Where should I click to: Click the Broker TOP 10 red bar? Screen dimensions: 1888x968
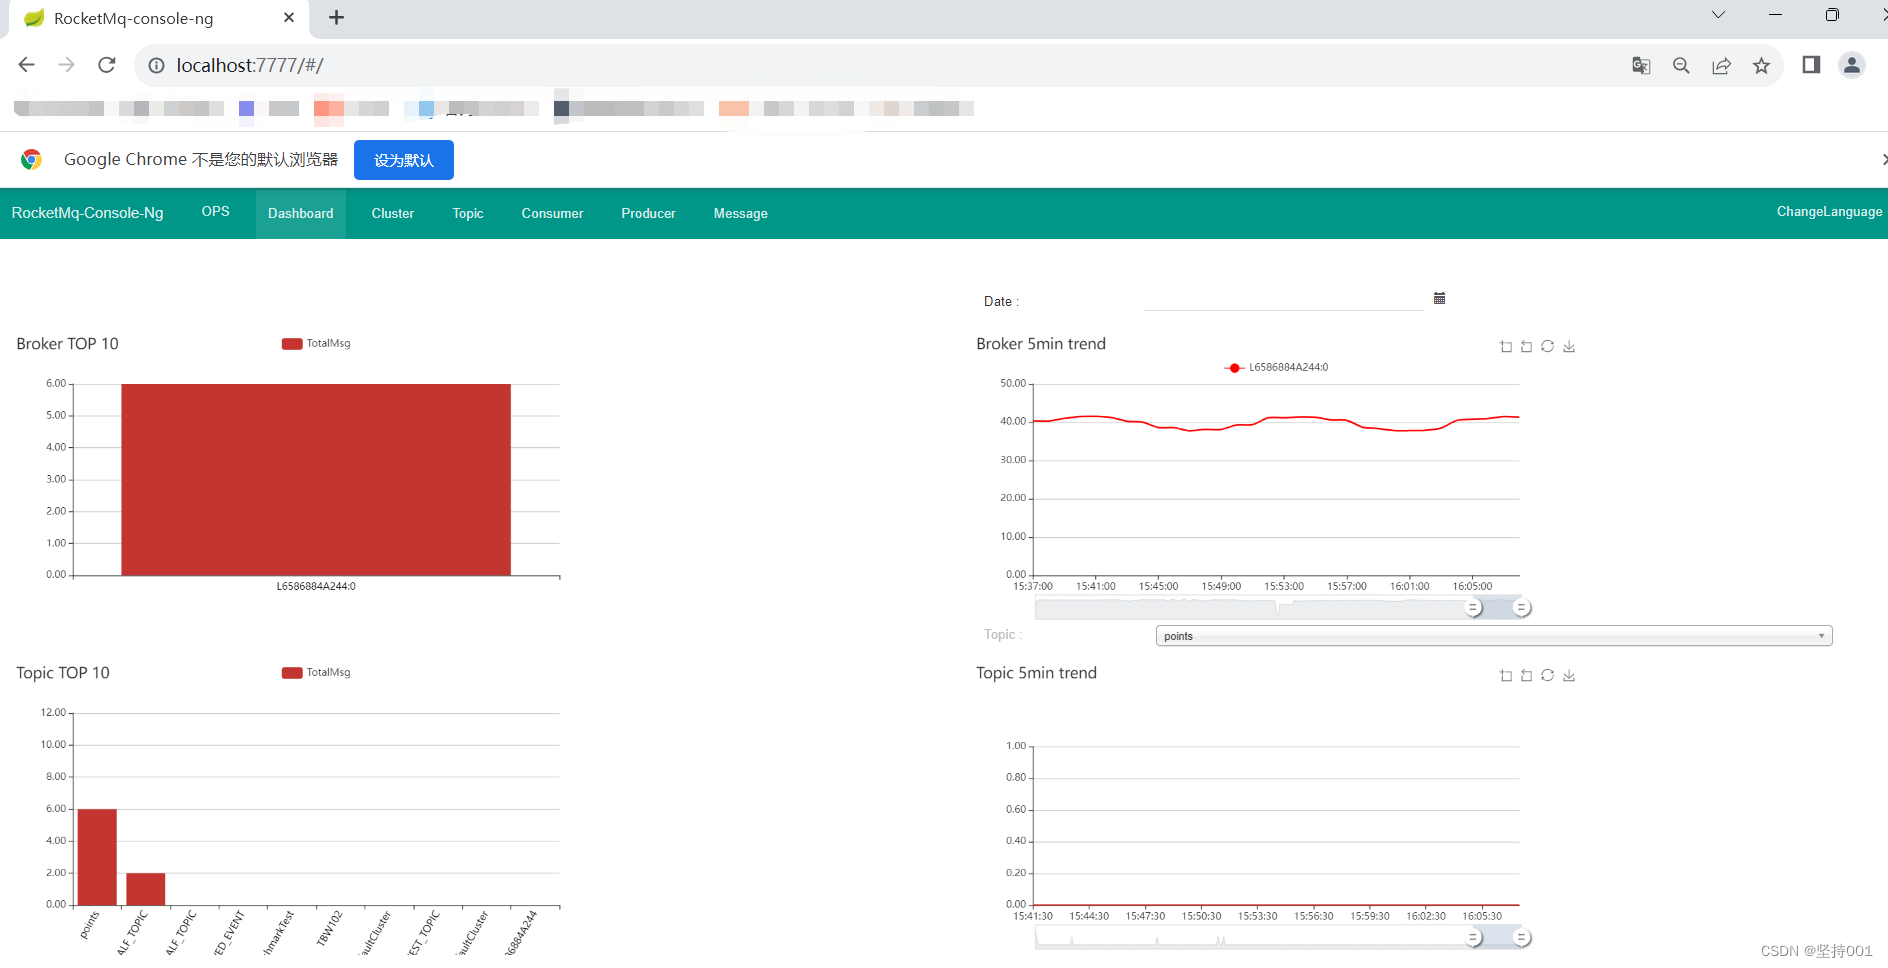click(x=316, y=479)
